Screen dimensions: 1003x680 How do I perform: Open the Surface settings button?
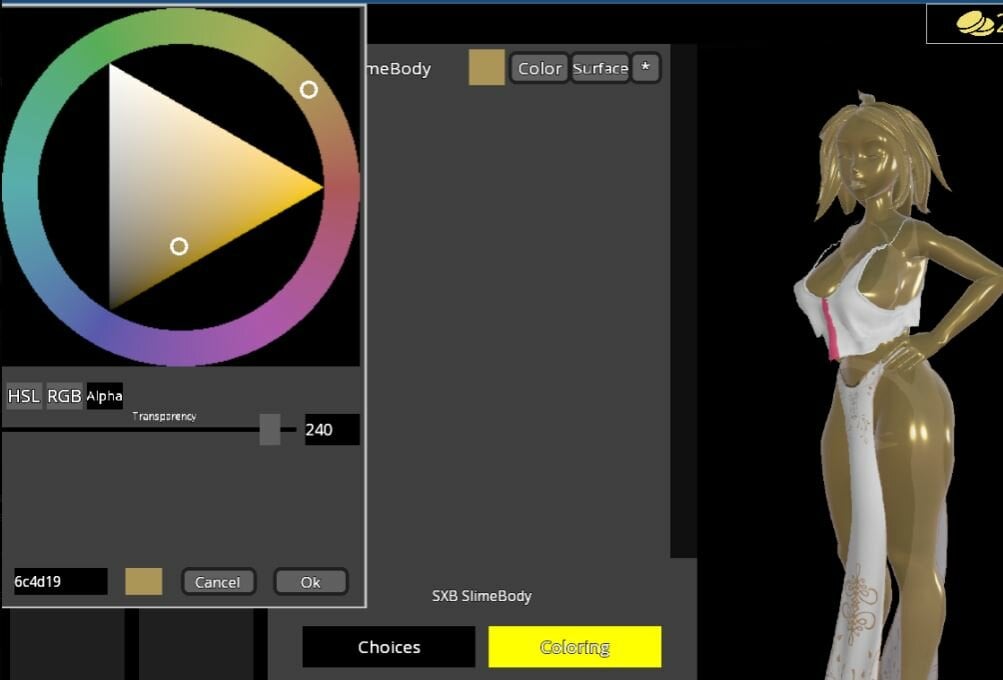600,68
